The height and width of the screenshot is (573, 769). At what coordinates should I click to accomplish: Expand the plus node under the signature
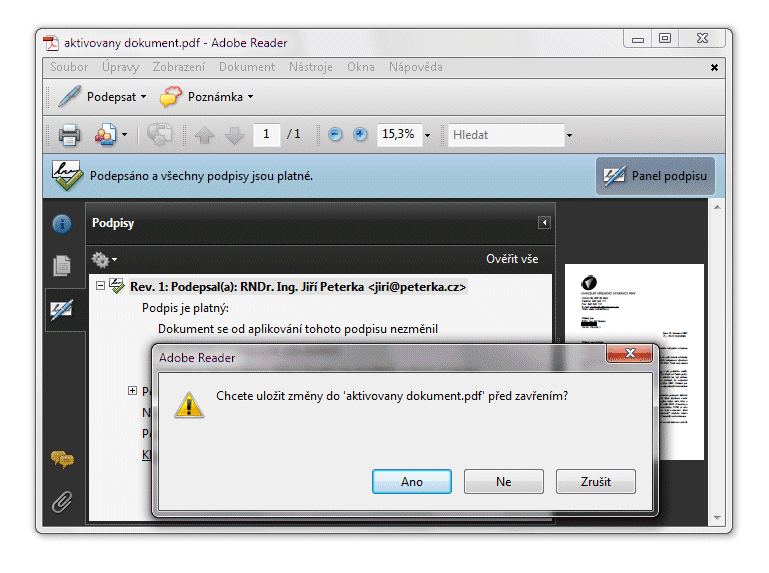(132, 391)
